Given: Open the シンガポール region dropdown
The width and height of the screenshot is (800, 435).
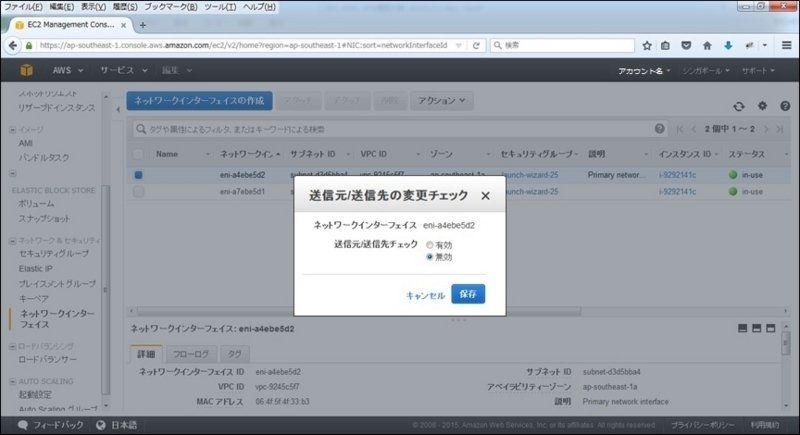Looking at the screenshot, I should tap(706, 72).
